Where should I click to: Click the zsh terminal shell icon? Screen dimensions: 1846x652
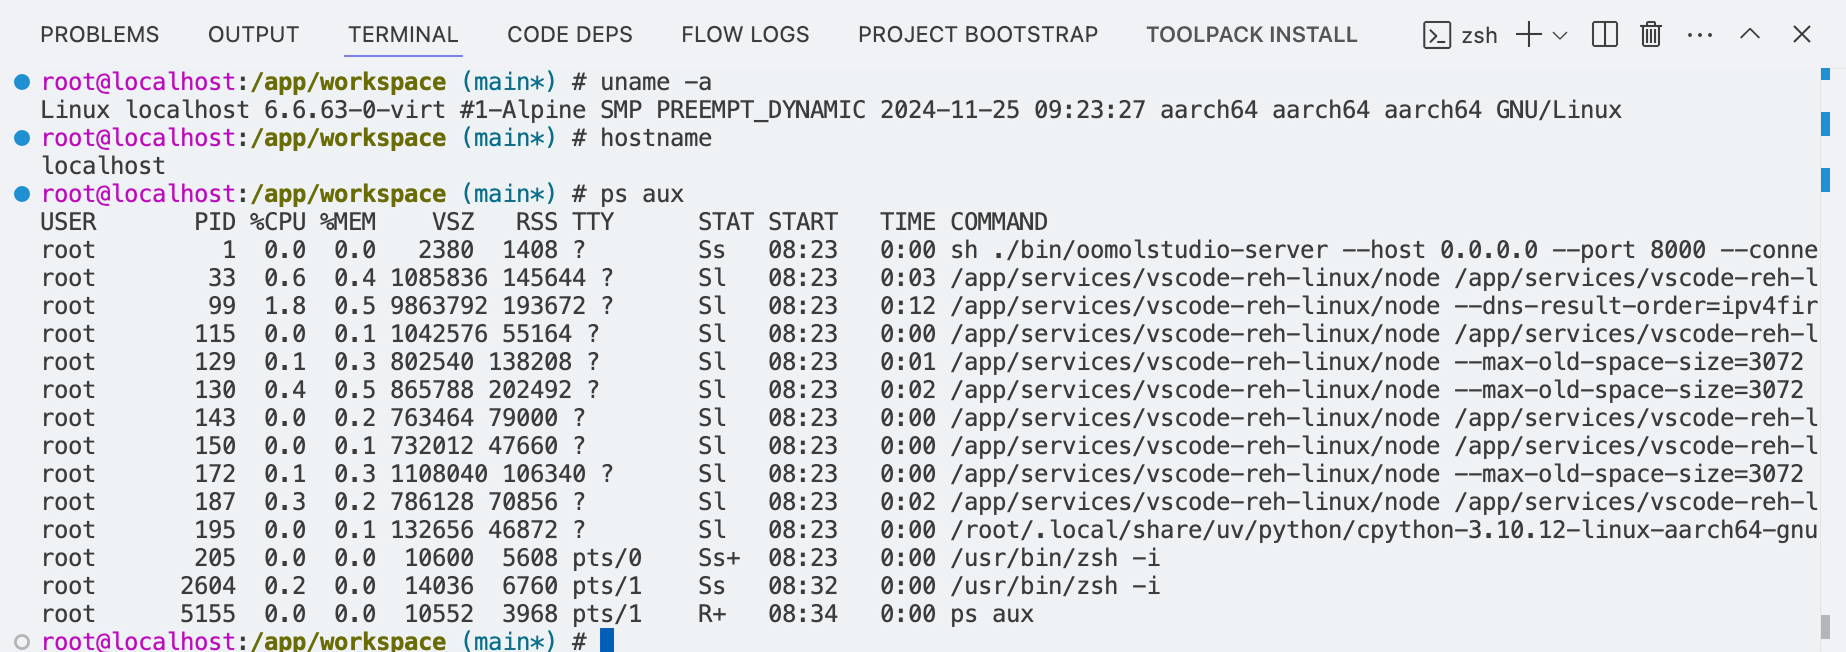coord(1437,35)
